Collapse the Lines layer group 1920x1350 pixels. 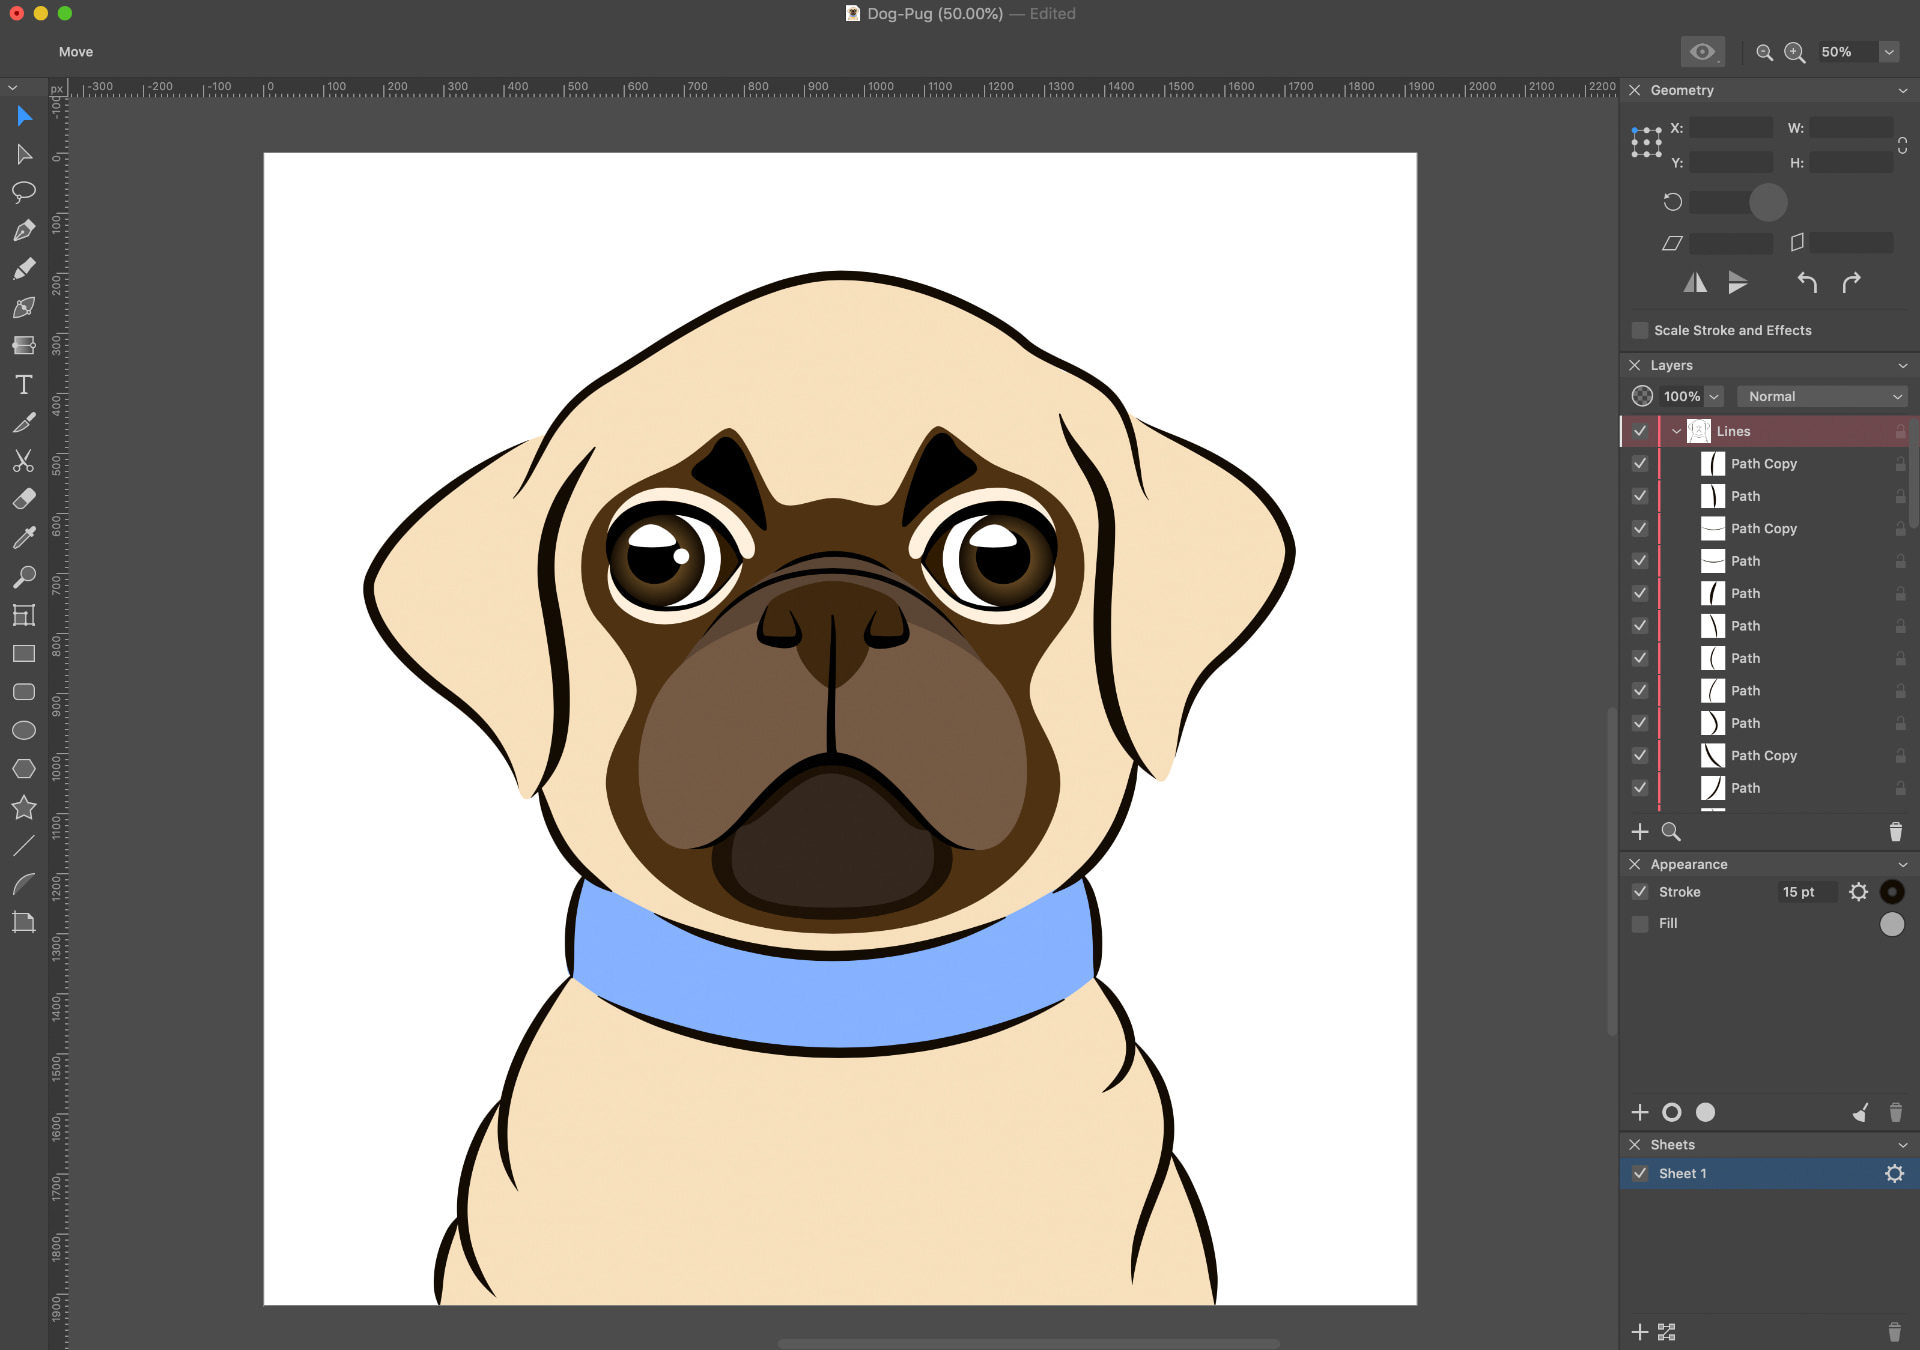1677,431
